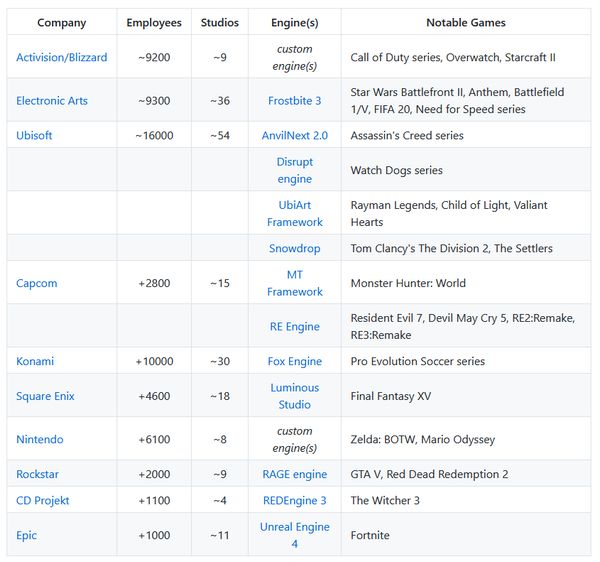Viewport: 600px width, 562px height.
Task: Click The Witcher 3 cell
Action: click(x=466, y=500)
